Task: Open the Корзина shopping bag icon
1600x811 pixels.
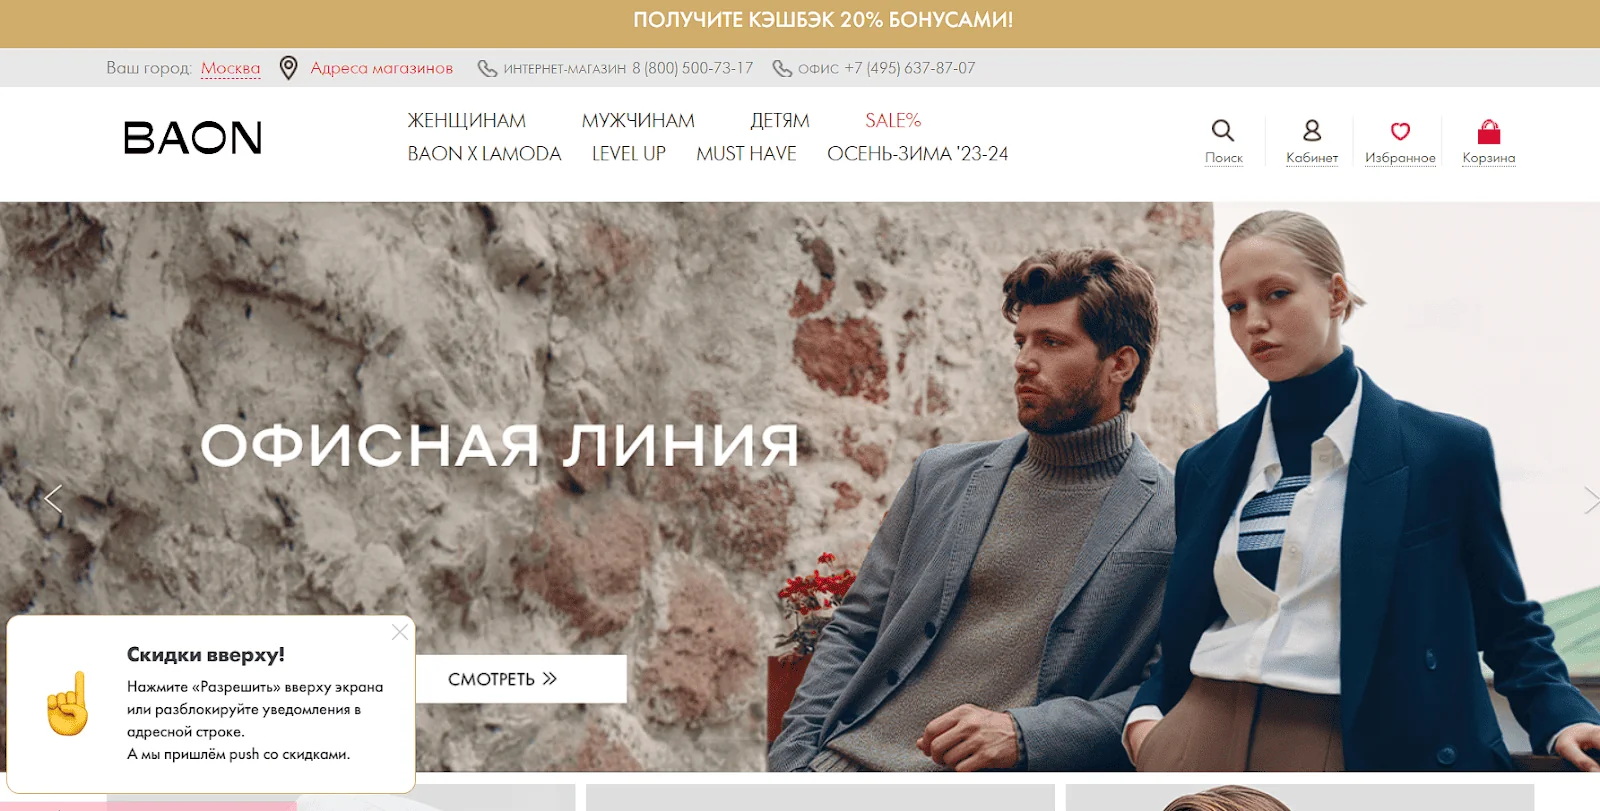Action: click(x=1489, y=131)
